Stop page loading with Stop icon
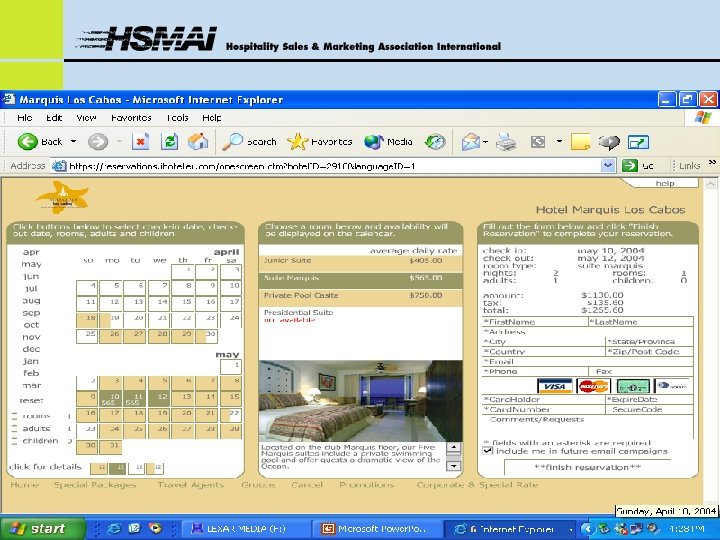The width and height of the screenshot is (720, 540). click(x=141, y=141)
